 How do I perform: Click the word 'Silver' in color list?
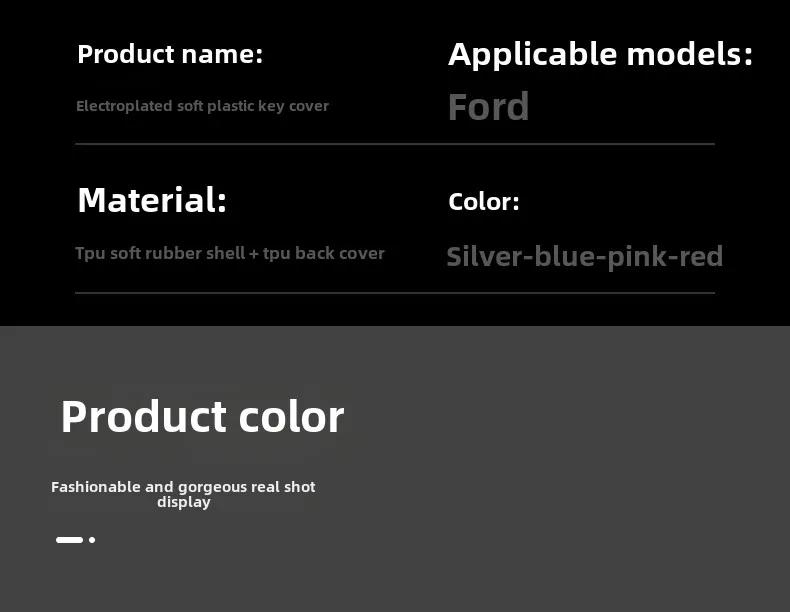click(484, 256)
